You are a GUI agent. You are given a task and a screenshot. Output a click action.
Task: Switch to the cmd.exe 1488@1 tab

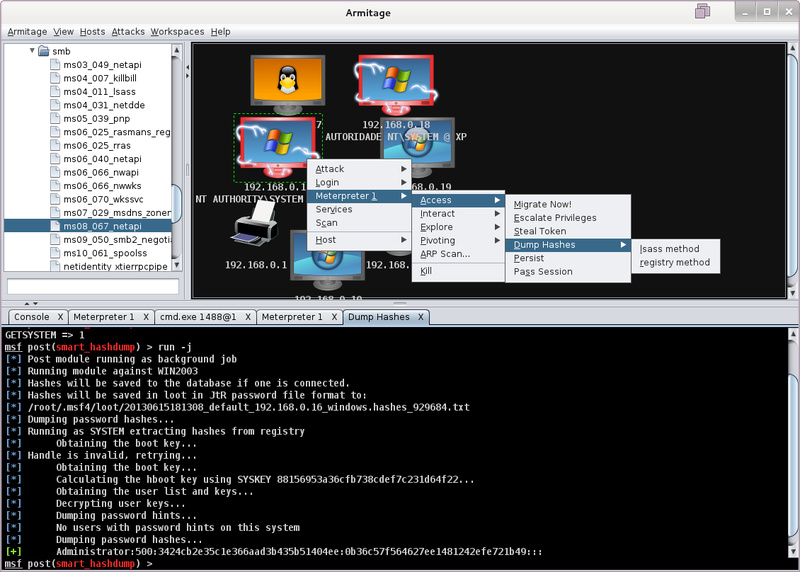pyautogui.click(x=198, y=316)
